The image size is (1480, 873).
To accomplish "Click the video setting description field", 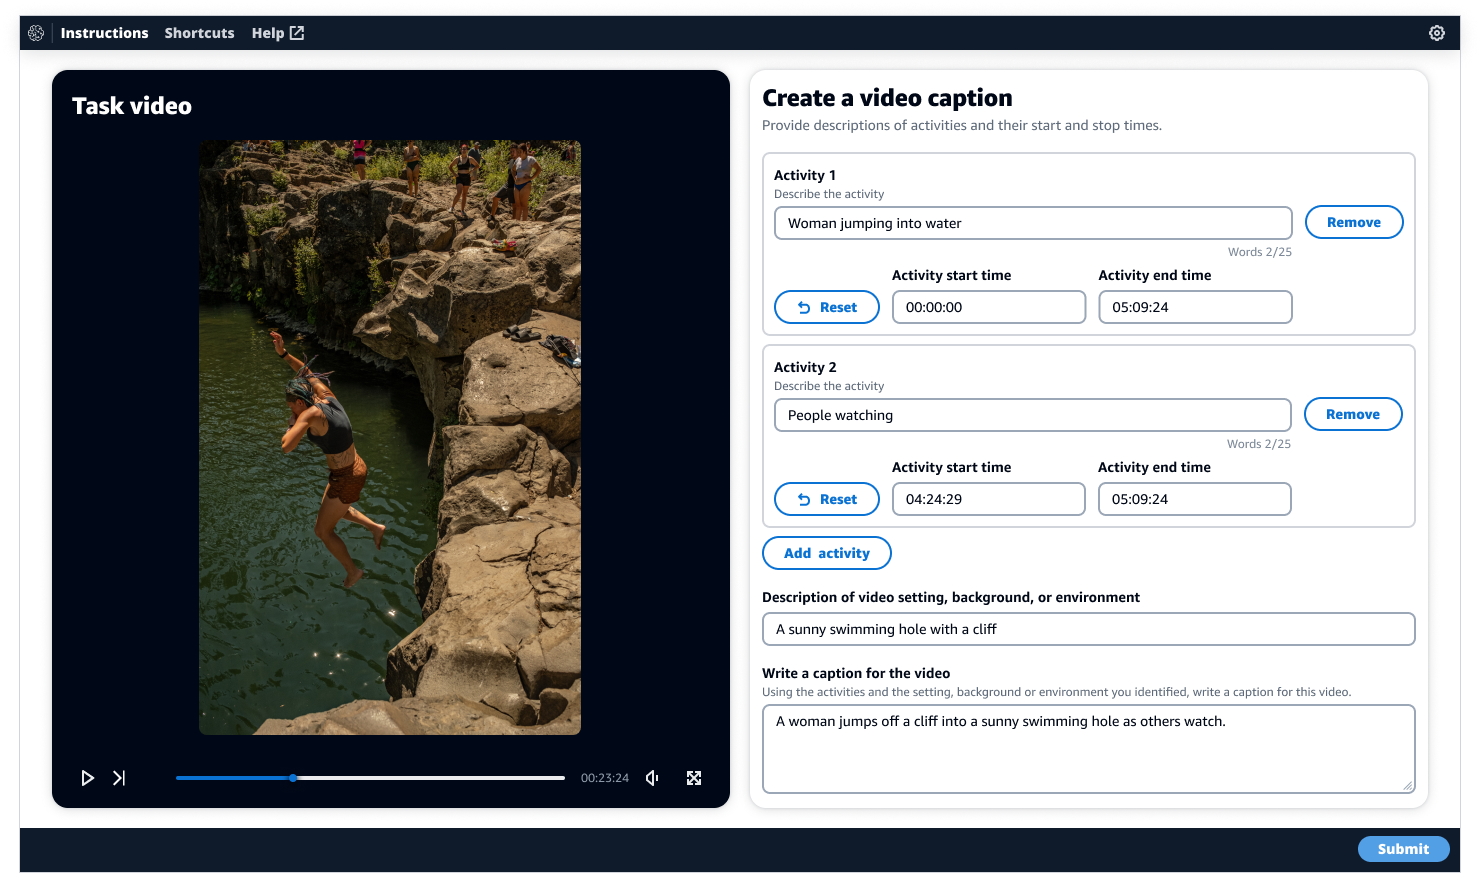I will tap(1088, 628).
